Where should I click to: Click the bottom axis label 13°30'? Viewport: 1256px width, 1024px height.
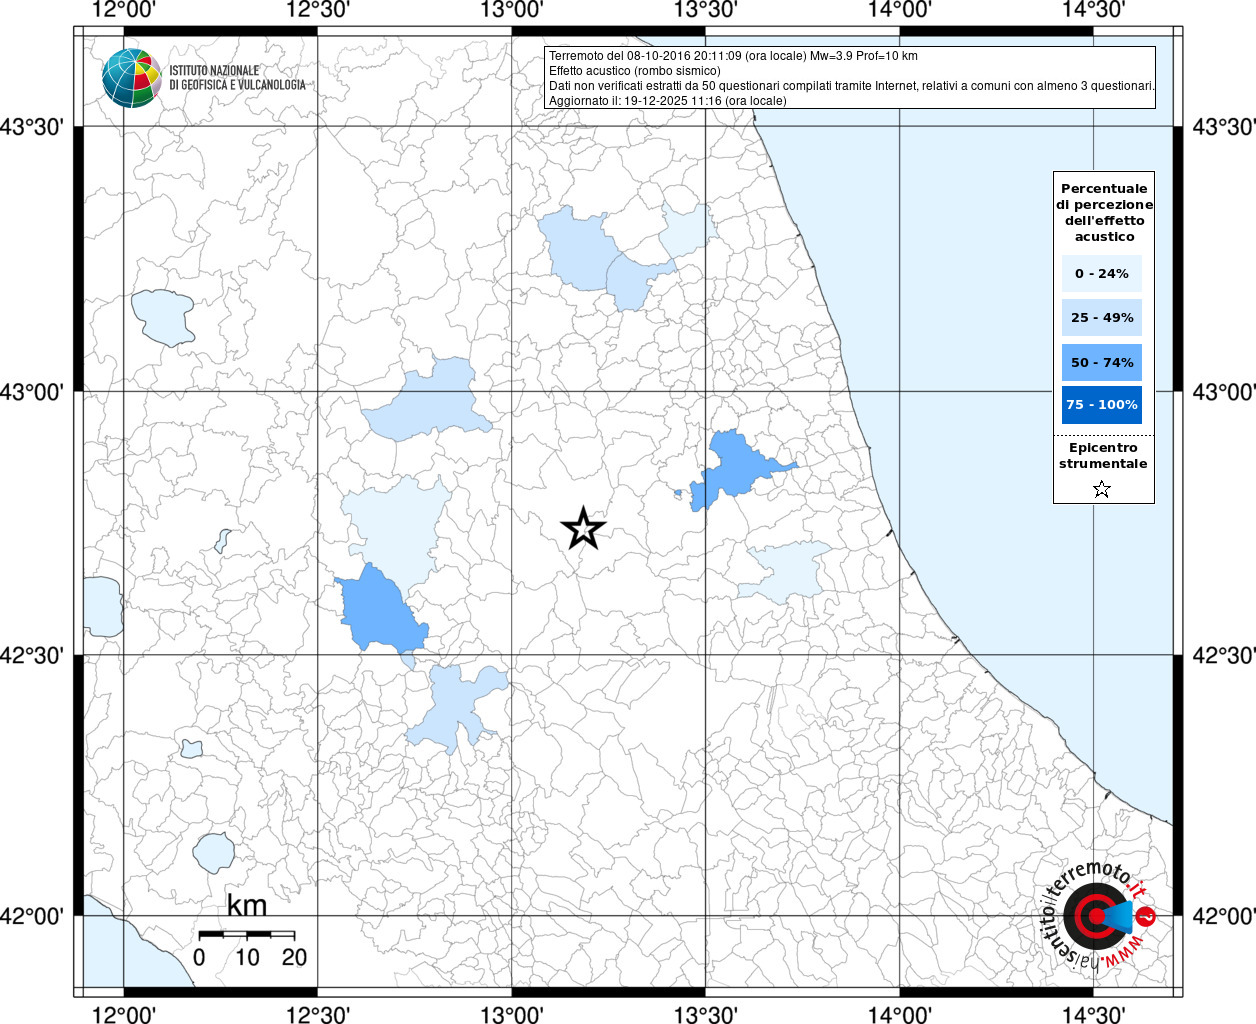point(705,1014)
